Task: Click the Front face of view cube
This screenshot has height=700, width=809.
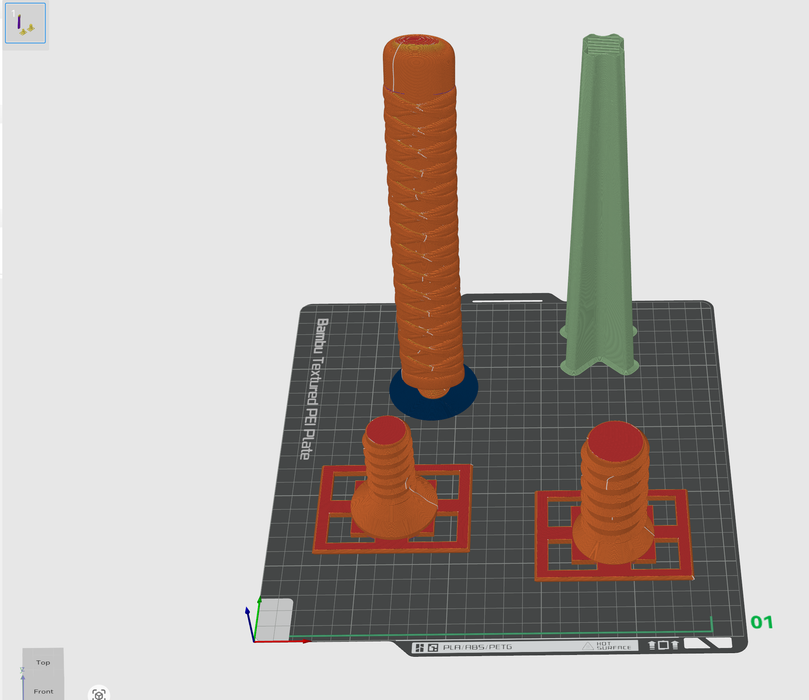Action: (x=43, y=691)
